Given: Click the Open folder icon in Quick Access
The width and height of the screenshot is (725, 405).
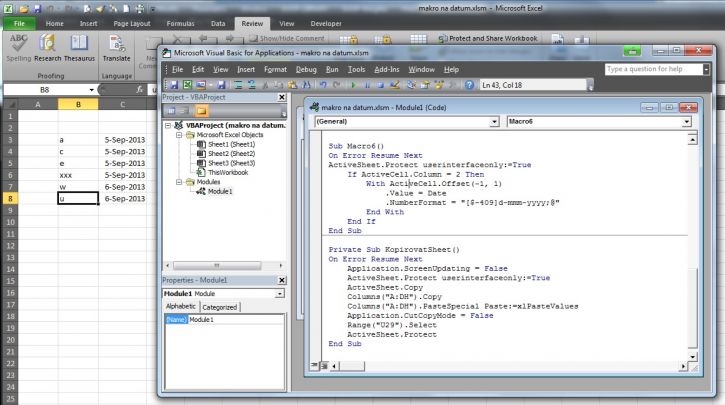Looking at the screenshot, I should pyautogui.click(x=24, y=9).
